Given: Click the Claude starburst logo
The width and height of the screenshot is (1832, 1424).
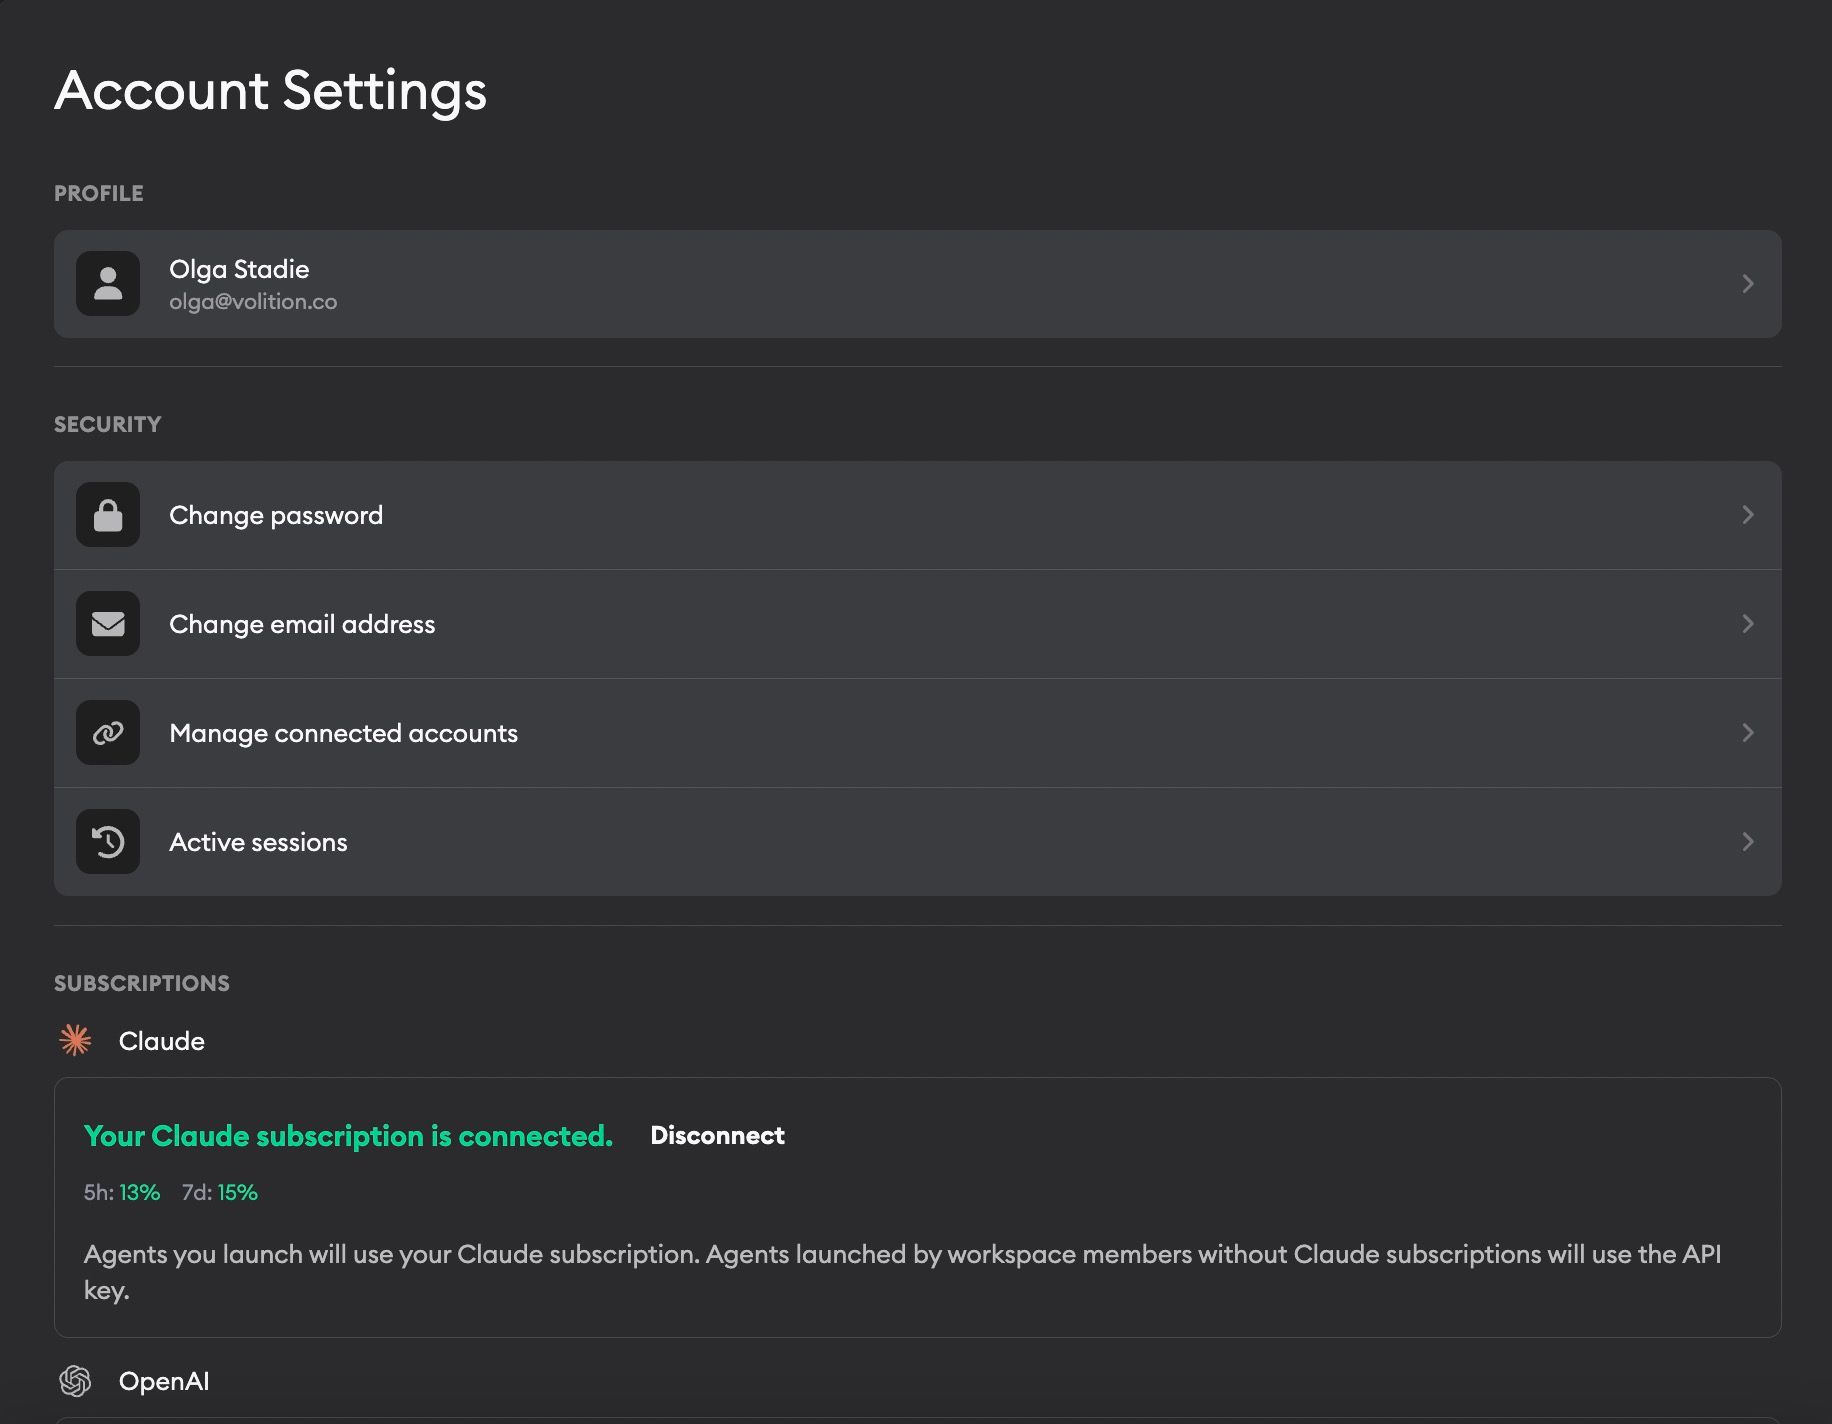Looking at the screenshot, I should 74,1040.
